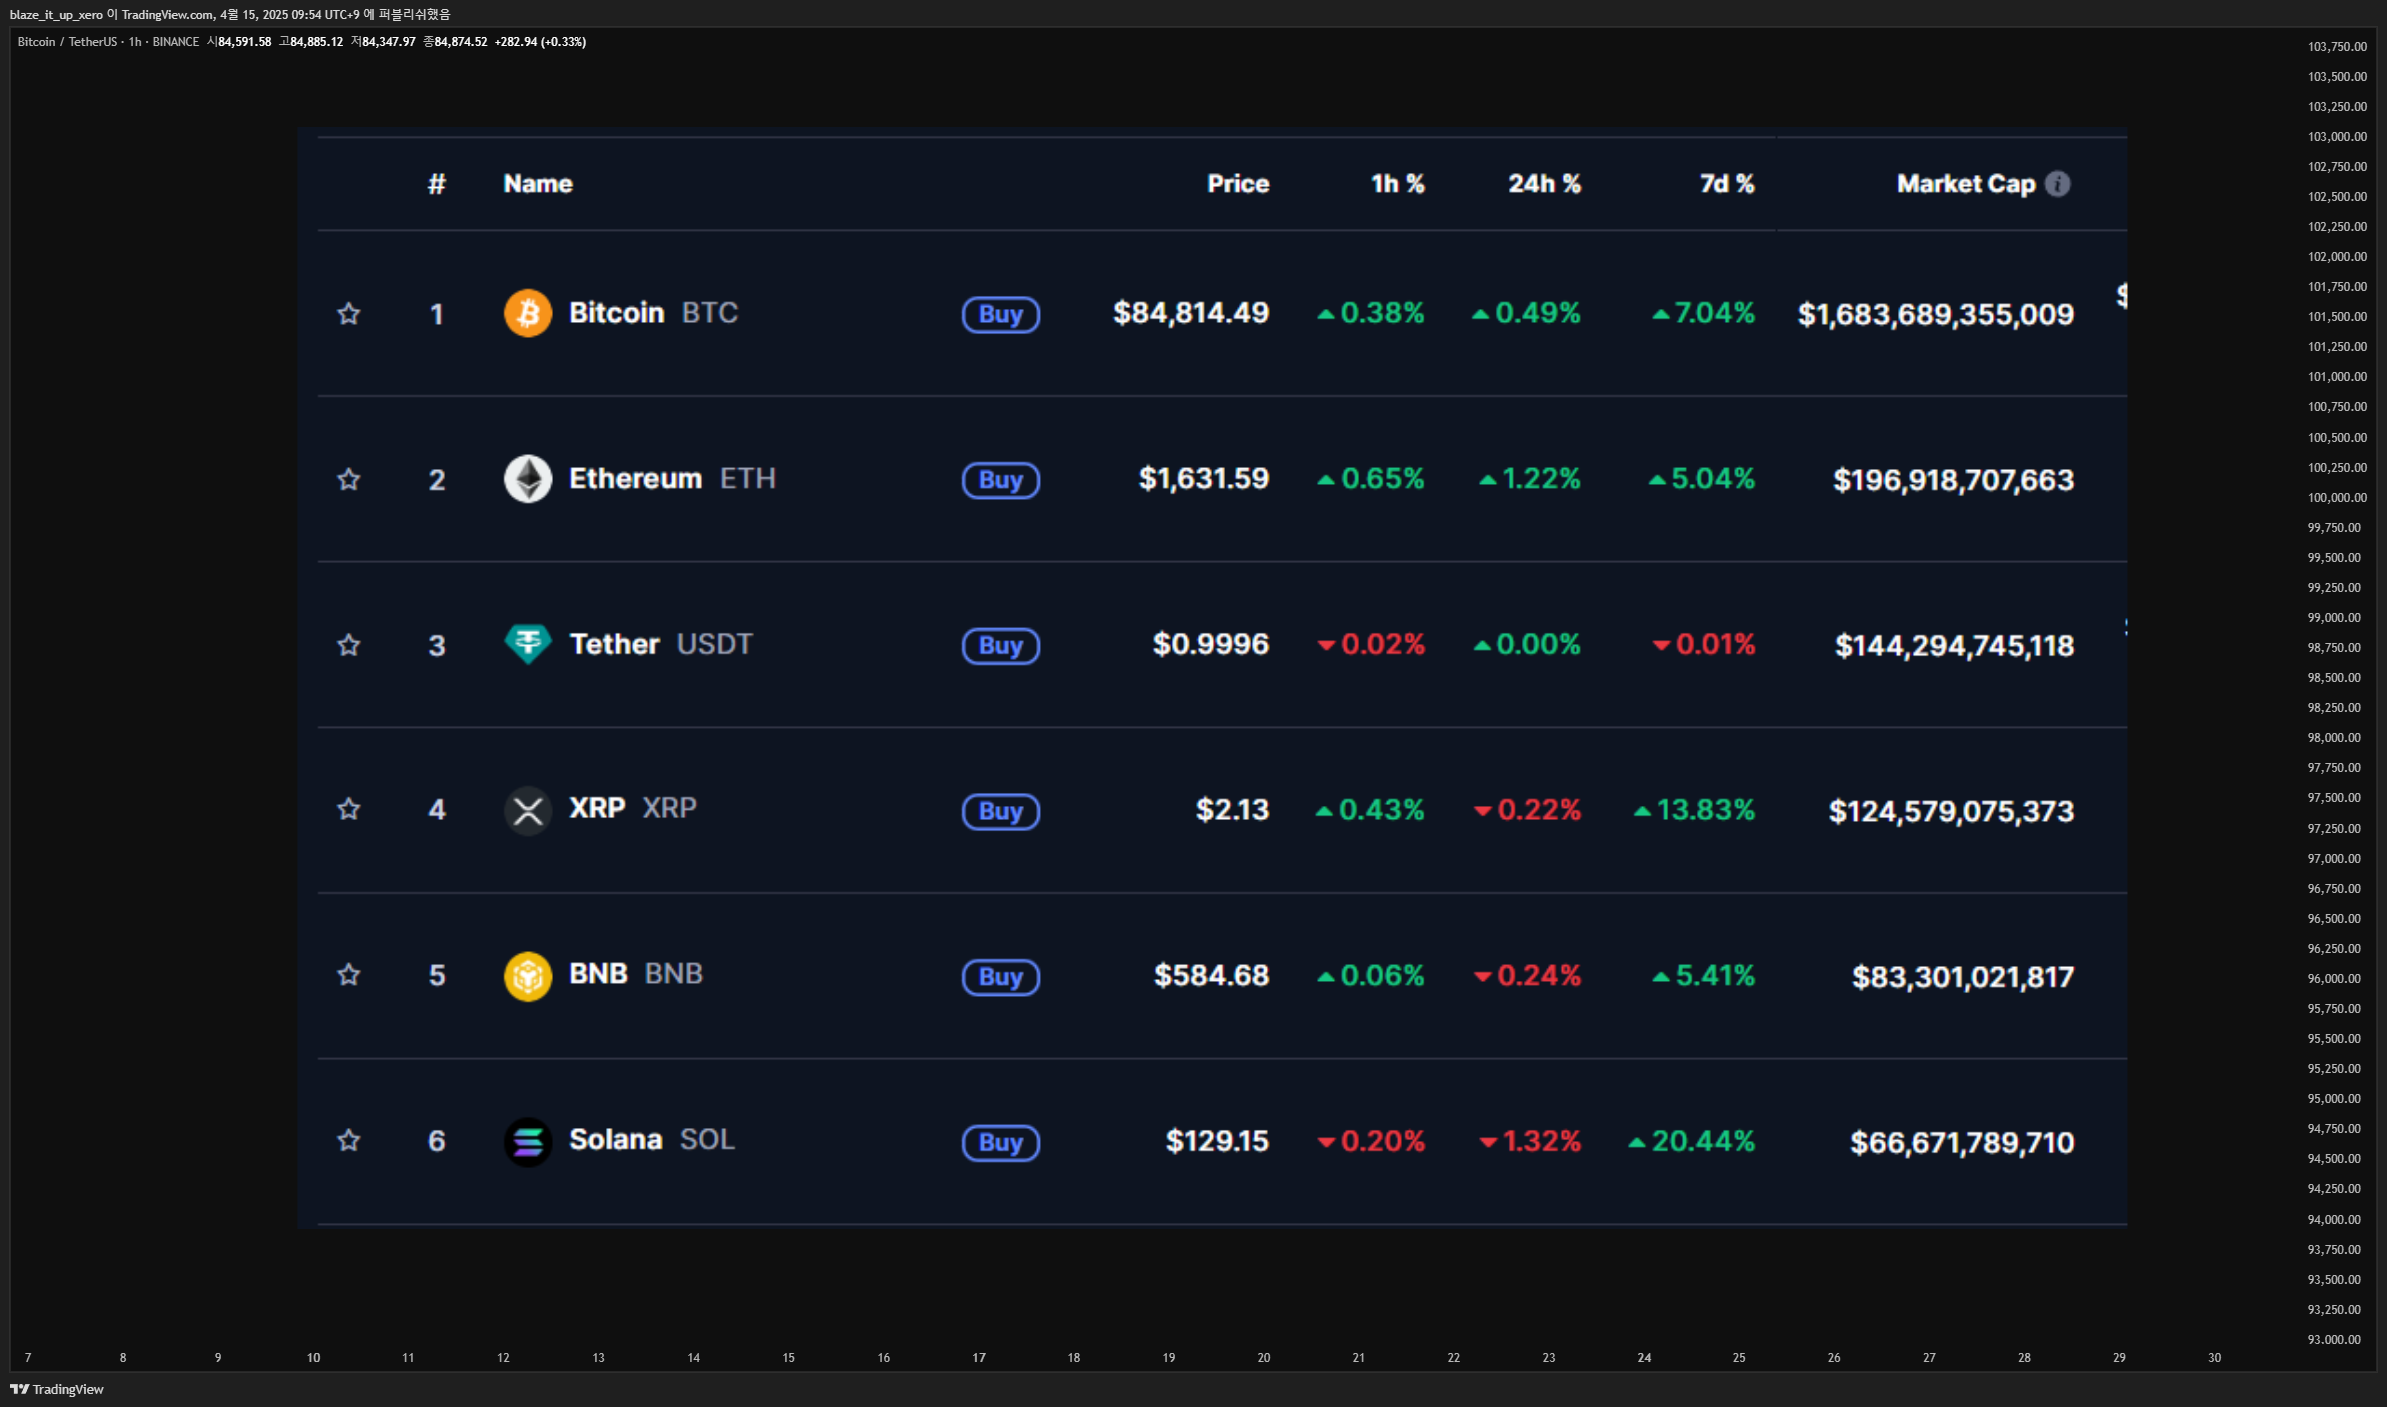Click the date 15 on time axis
Image resolution: width=2387 pixels, height=1407 pixels.
tap(788, 1358)
